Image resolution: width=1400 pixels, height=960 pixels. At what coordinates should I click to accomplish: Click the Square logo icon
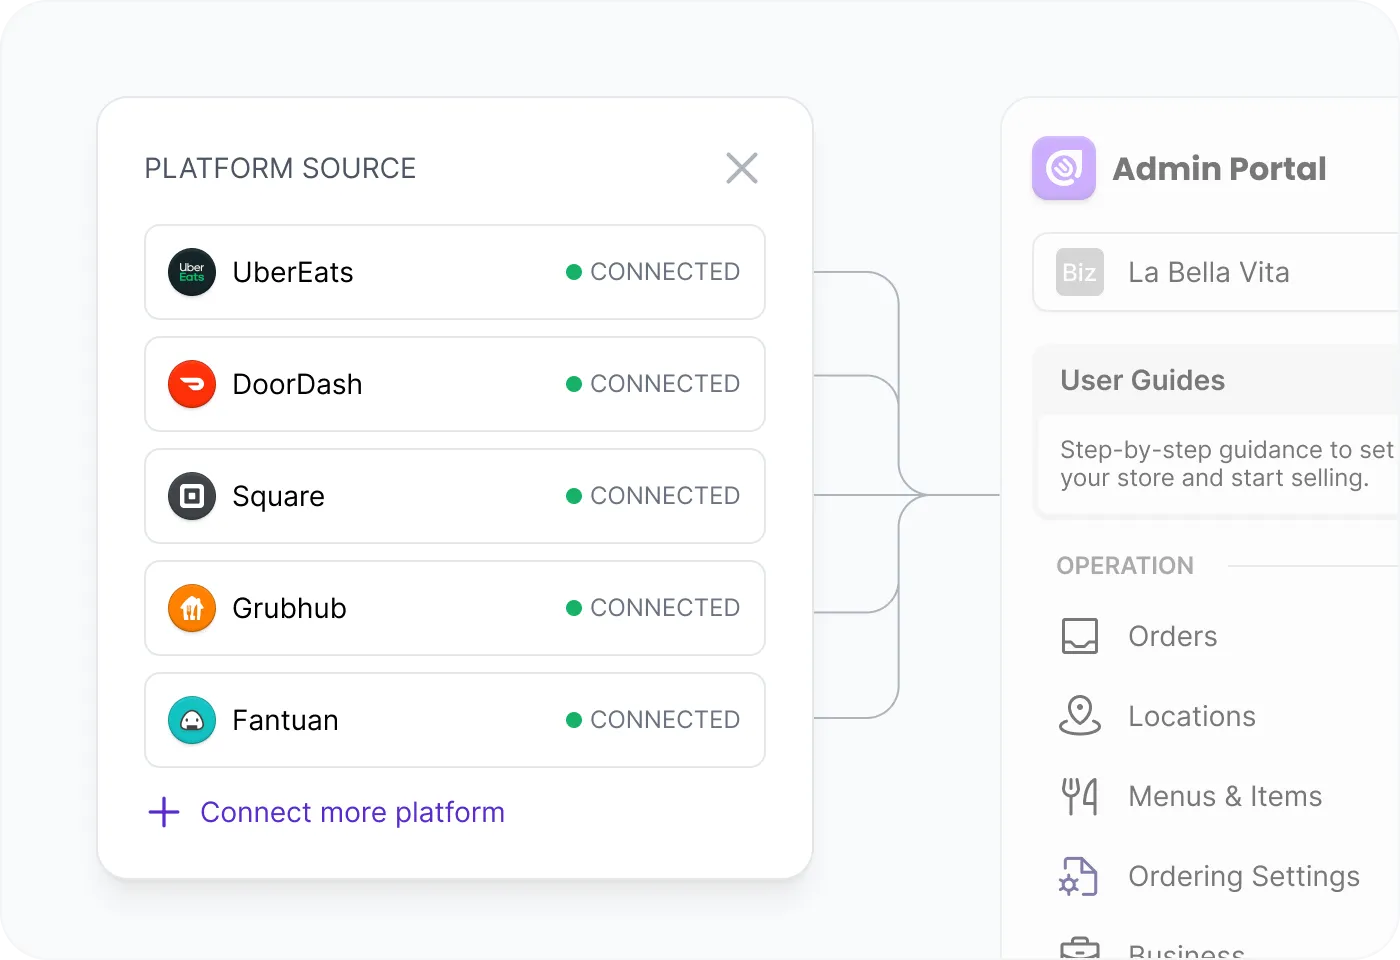click(192, 496)
